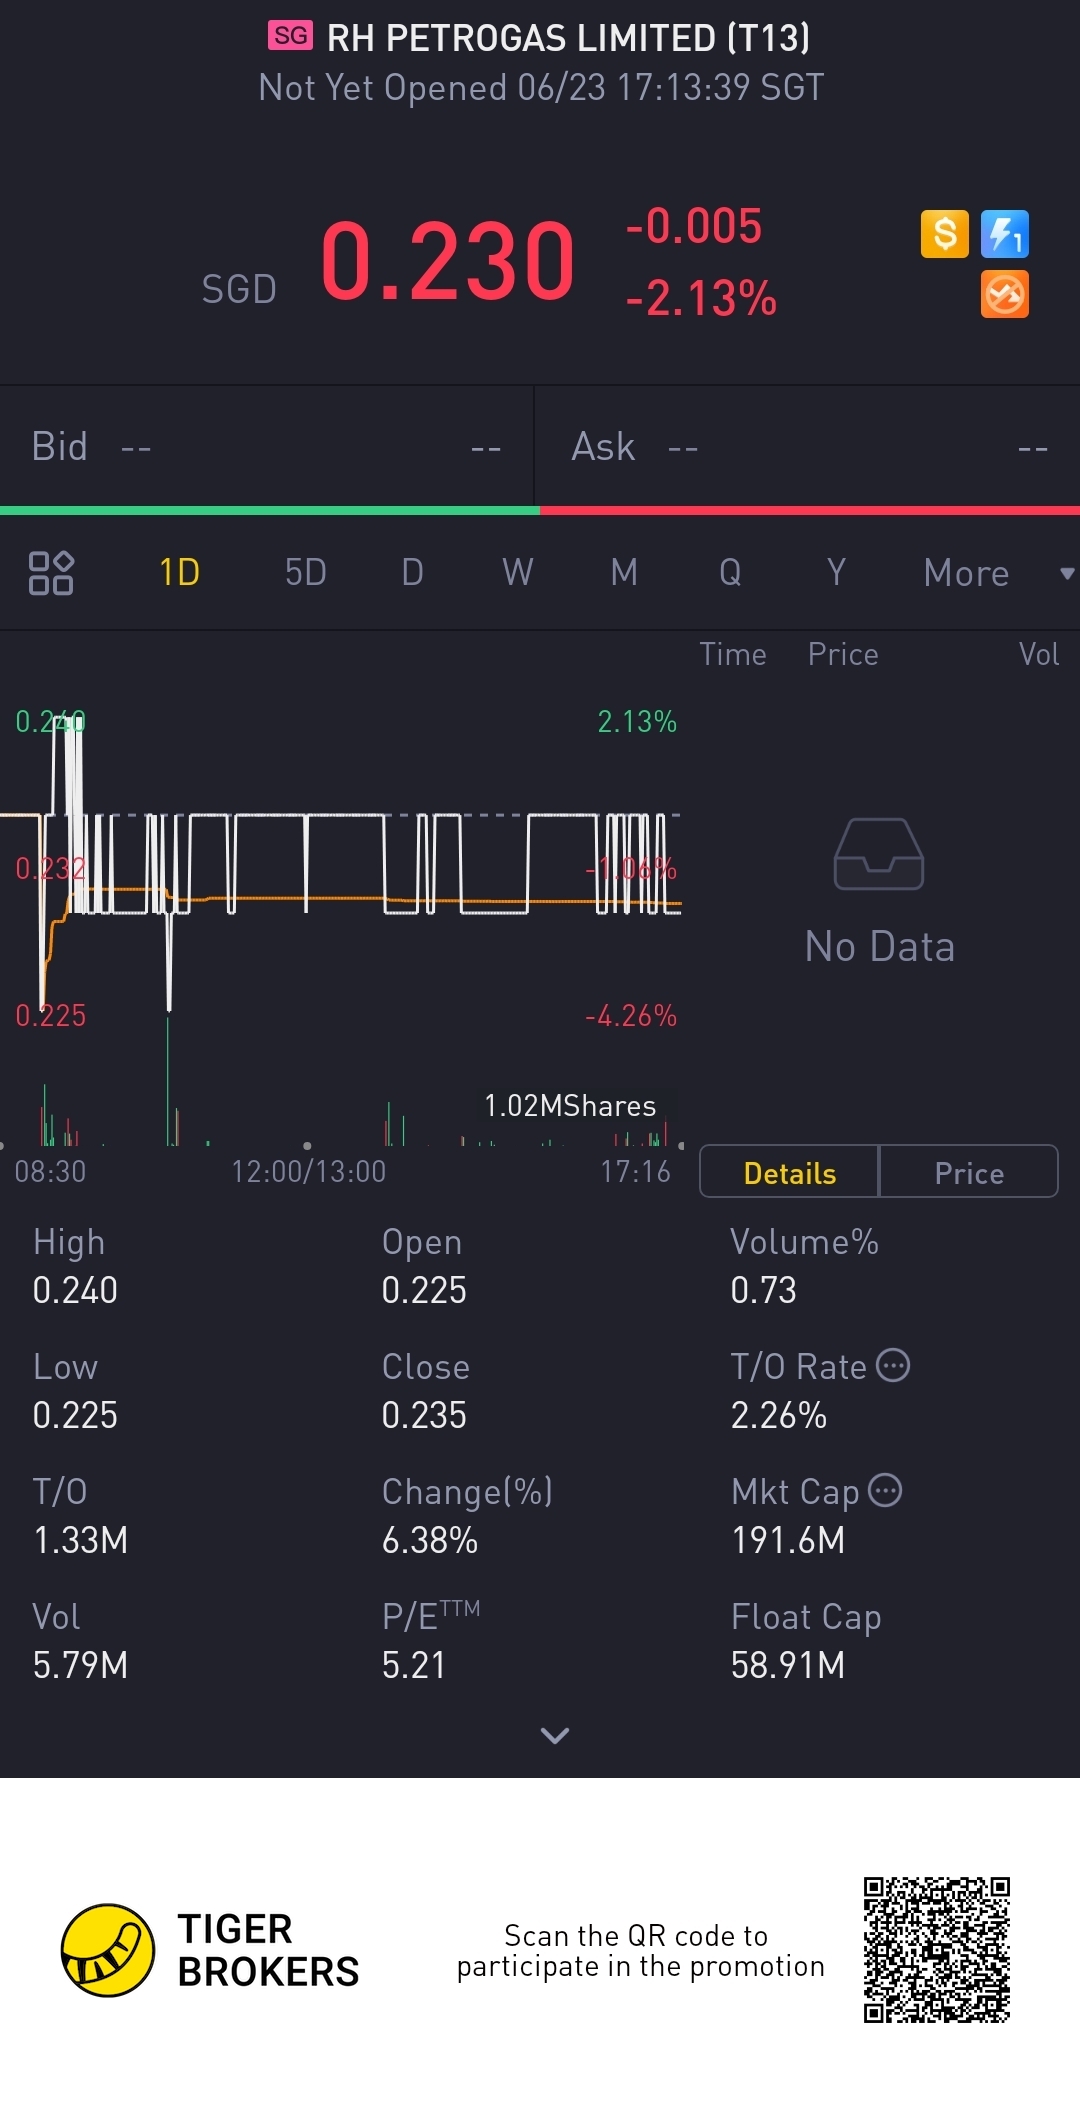Image resolution: width=1080 pixels, height=2123 pixels.
Task: Select the 1D chart period
Action: pos(180,573)
